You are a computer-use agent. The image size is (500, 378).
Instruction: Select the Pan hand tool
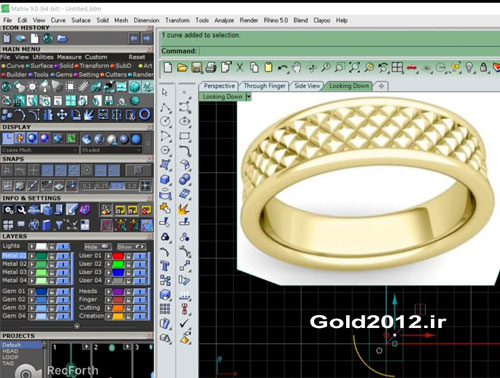click(296, 68)
